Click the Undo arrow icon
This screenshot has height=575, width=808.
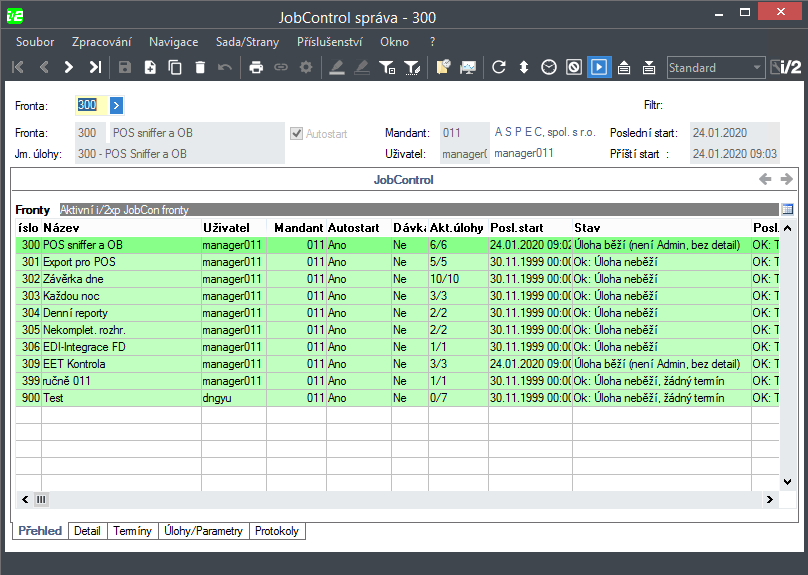pos(225,67)
